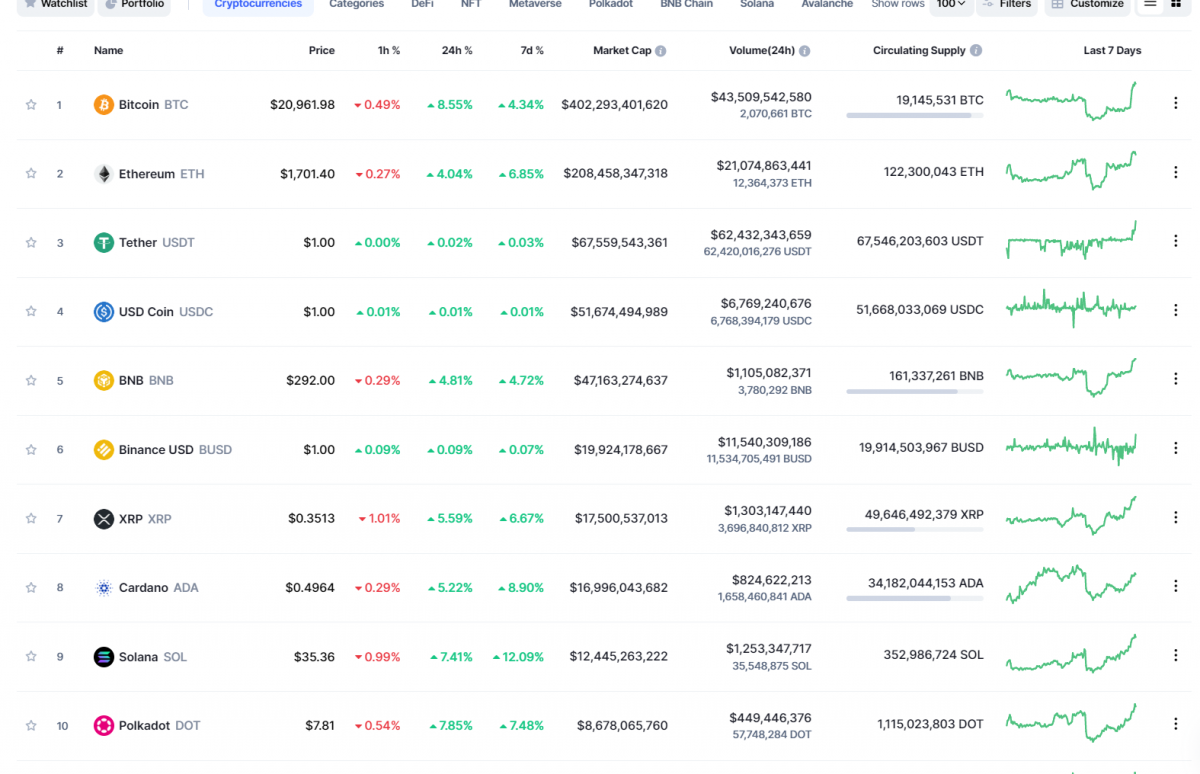
Task: Star Ethereum to add to watchlist
Action: pyautogui.click(x=31, y=173)
